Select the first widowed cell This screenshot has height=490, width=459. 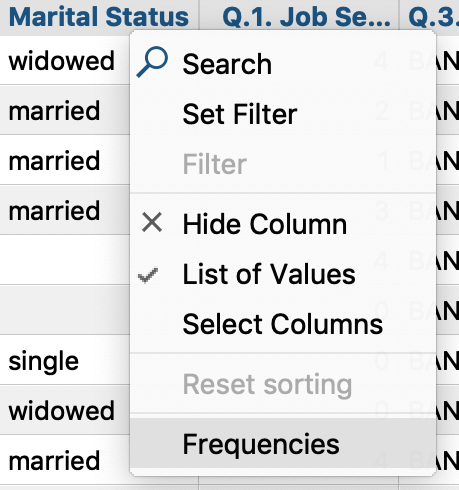(62, 61)
